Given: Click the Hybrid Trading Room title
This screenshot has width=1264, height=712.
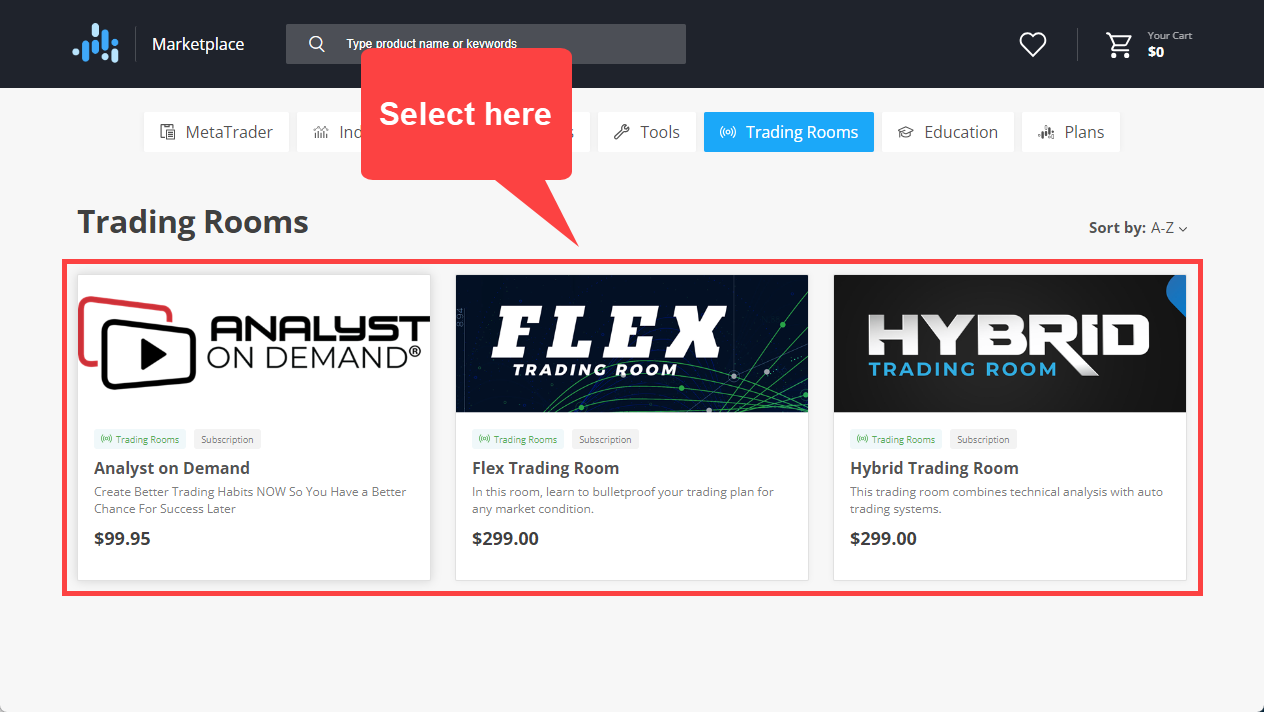Looking at the screenshot, I should point(934,468).
